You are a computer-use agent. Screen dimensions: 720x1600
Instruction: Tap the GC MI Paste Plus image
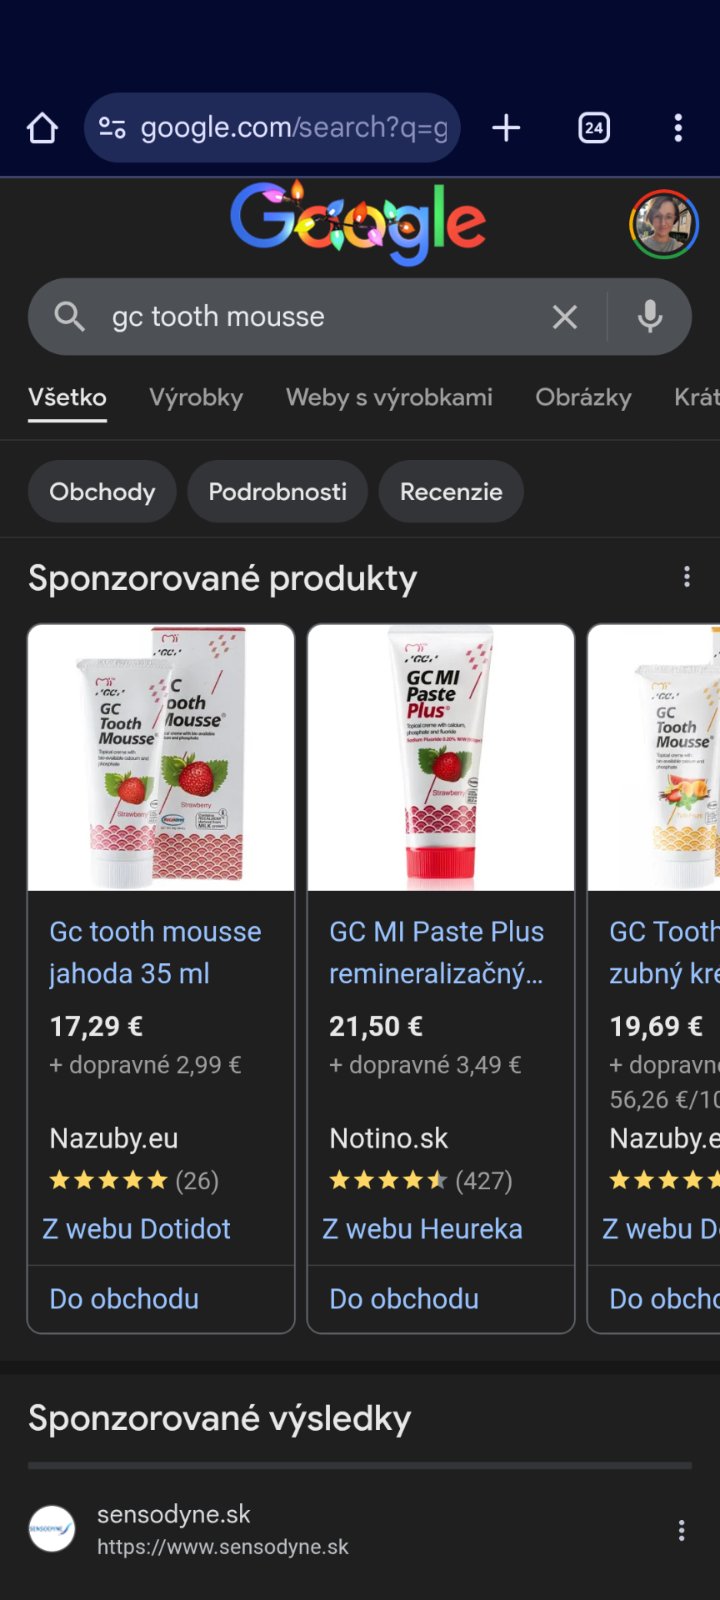(x=441, y=758)
